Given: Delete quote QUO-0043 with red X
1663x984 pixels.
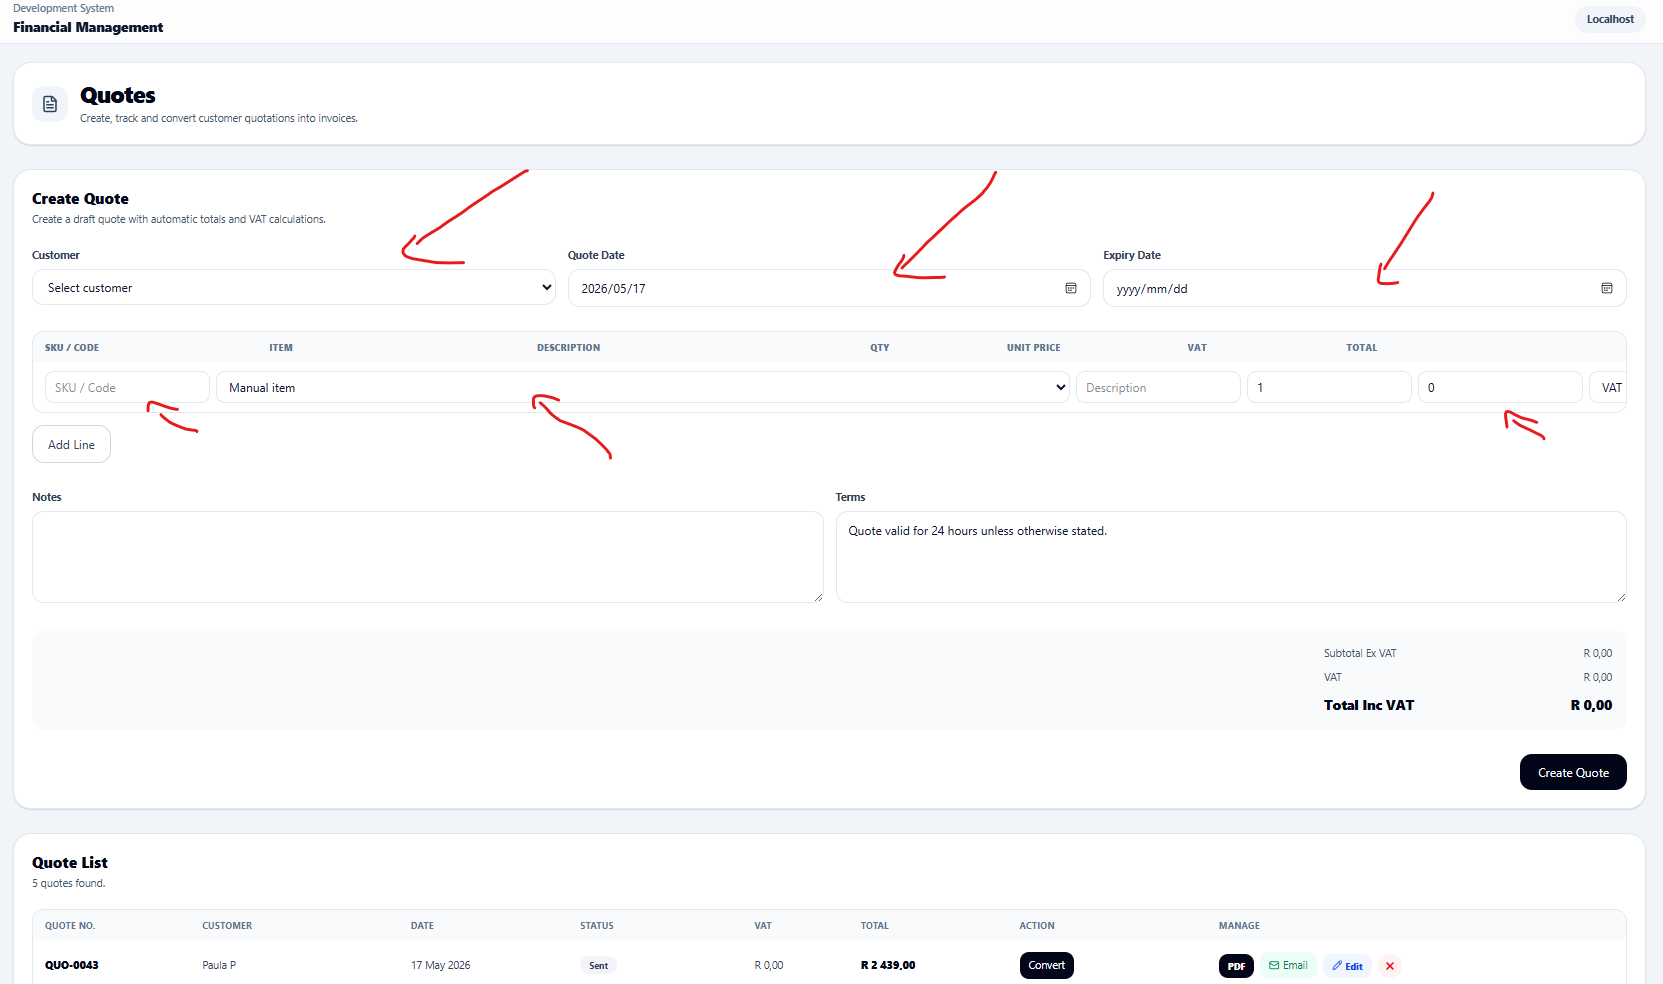Looking at the screenshot, I should pos(1390,966).
